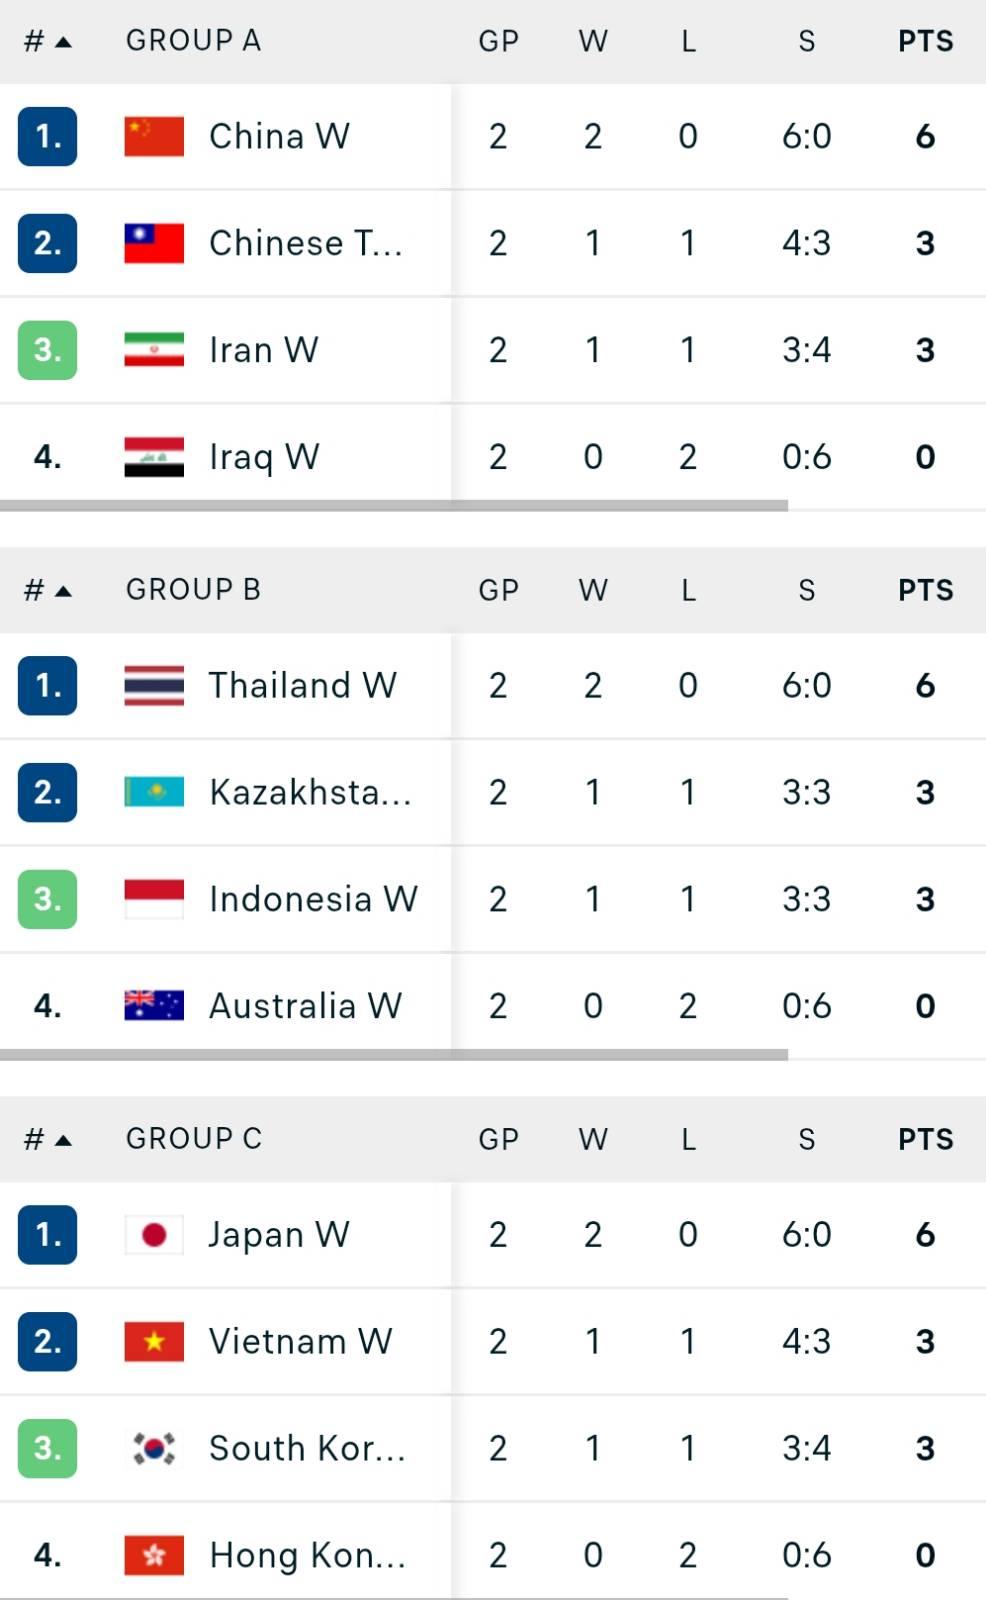Click the Chinese Taipei flag icon
This screenshot has height=1600, width=986.
point(154,243)
